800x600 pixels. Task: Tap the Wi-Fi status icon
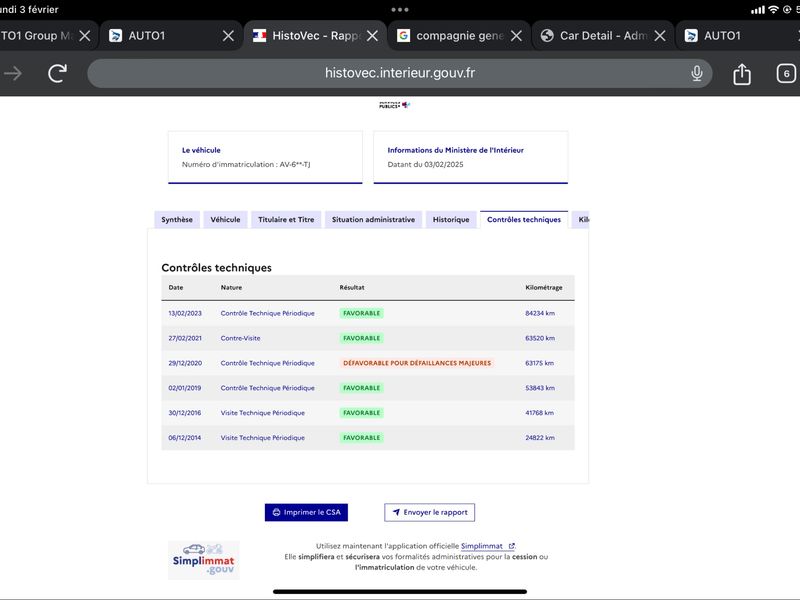[773, 10]
